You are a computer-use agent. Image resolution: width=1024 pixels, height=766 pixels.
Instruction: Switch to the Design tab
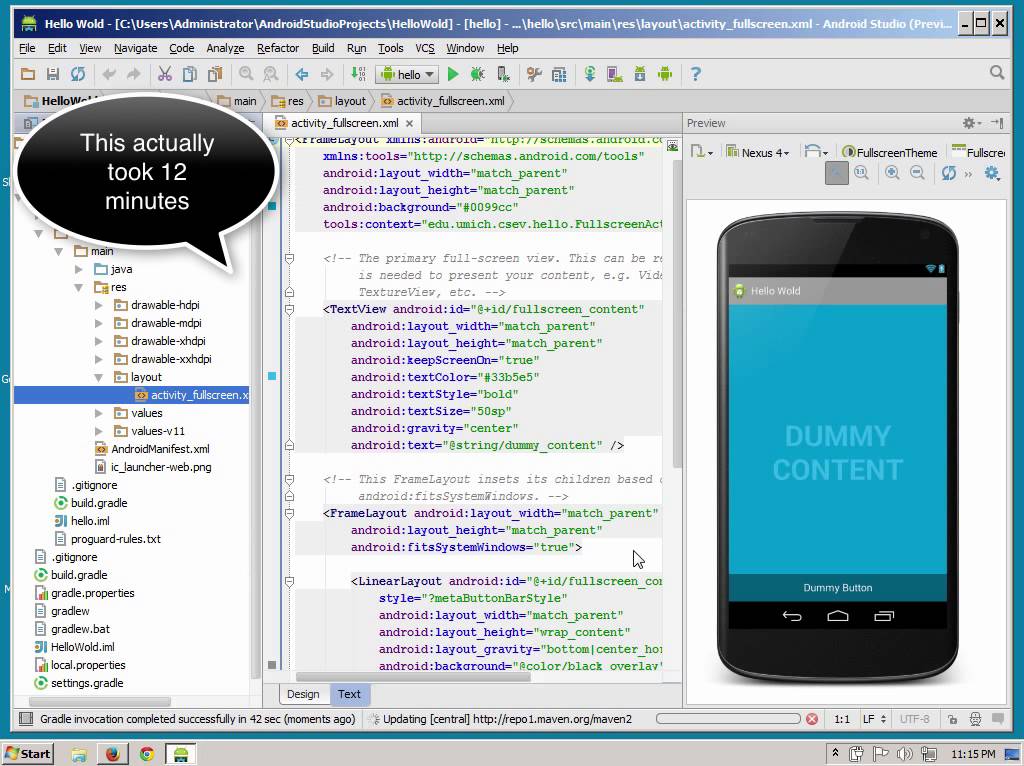(303, 694)
